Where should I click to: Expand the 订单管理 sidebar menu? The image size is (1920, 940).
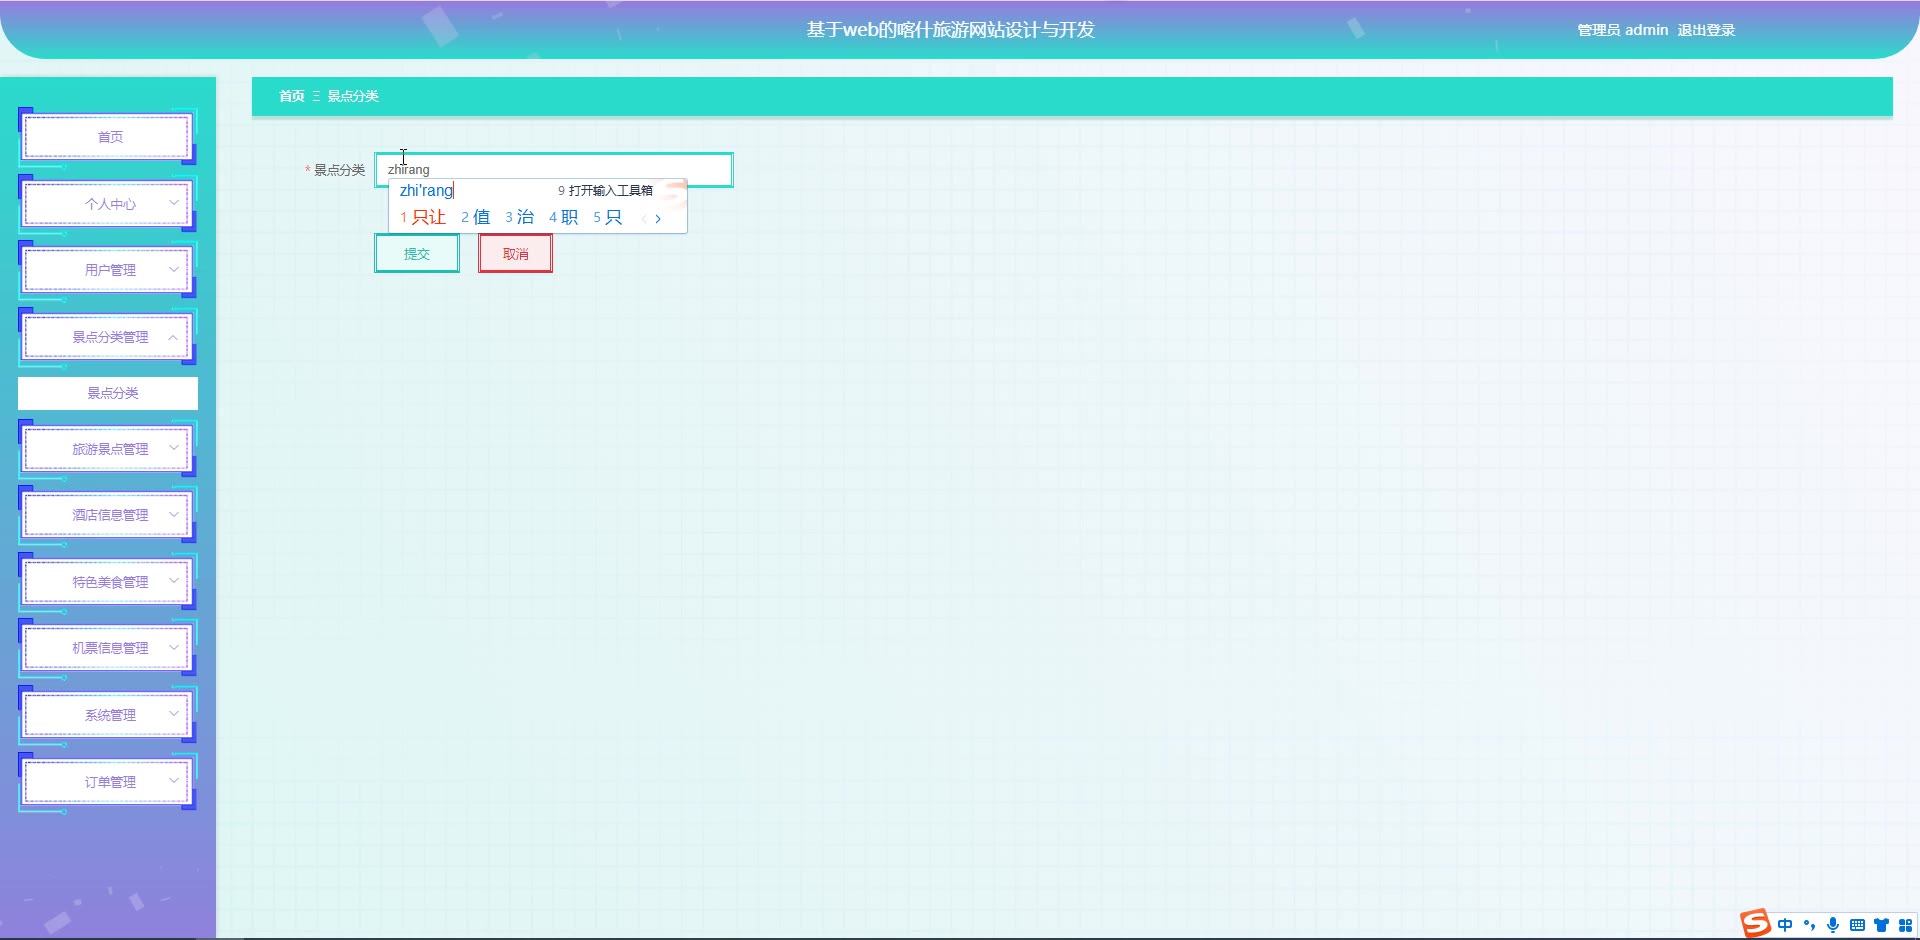pyautogui.click(x=108, y=782)
